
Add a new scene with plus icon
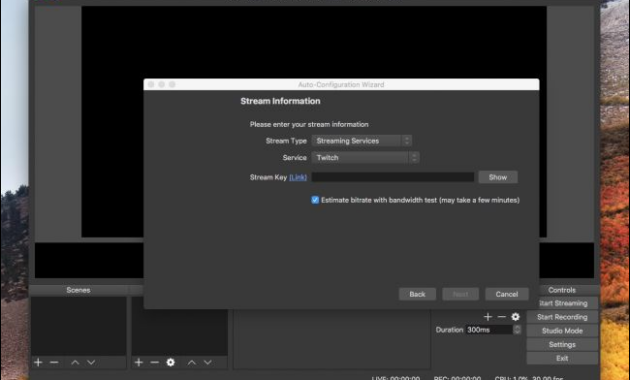point(38,362)
